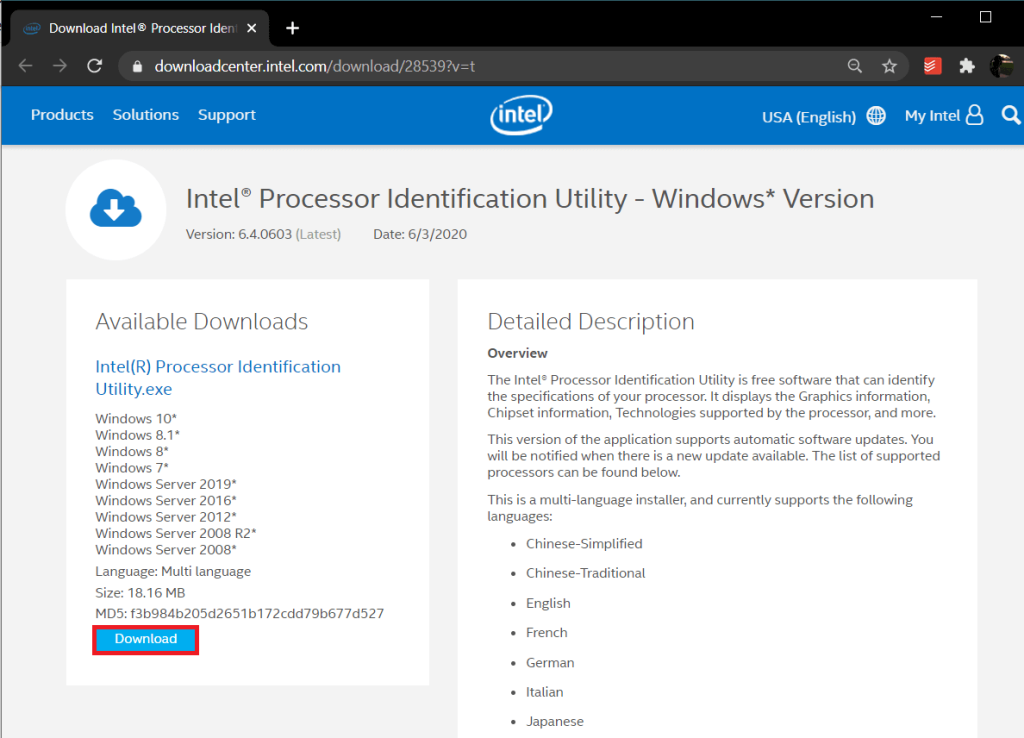Close the Download Intel Processor tab
This screenshot has width=1024, height=738.
pyautogui.click(x=252, y=28)
